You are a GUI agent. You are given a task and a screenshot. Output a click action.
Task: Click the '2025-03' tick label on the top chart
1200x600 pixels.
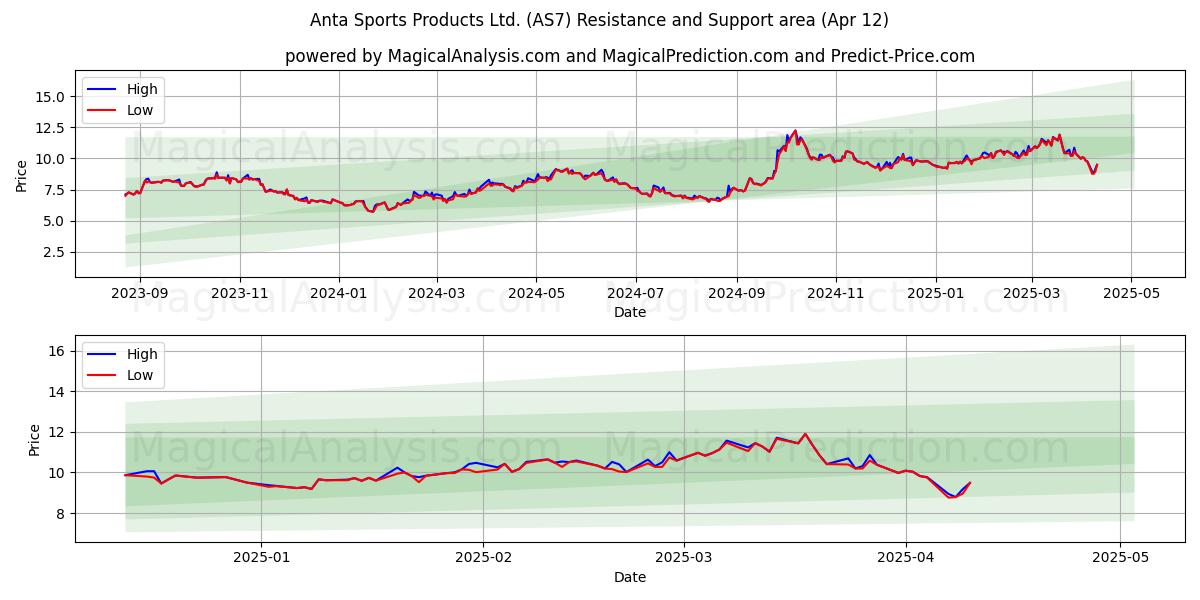coord(1032,294)
